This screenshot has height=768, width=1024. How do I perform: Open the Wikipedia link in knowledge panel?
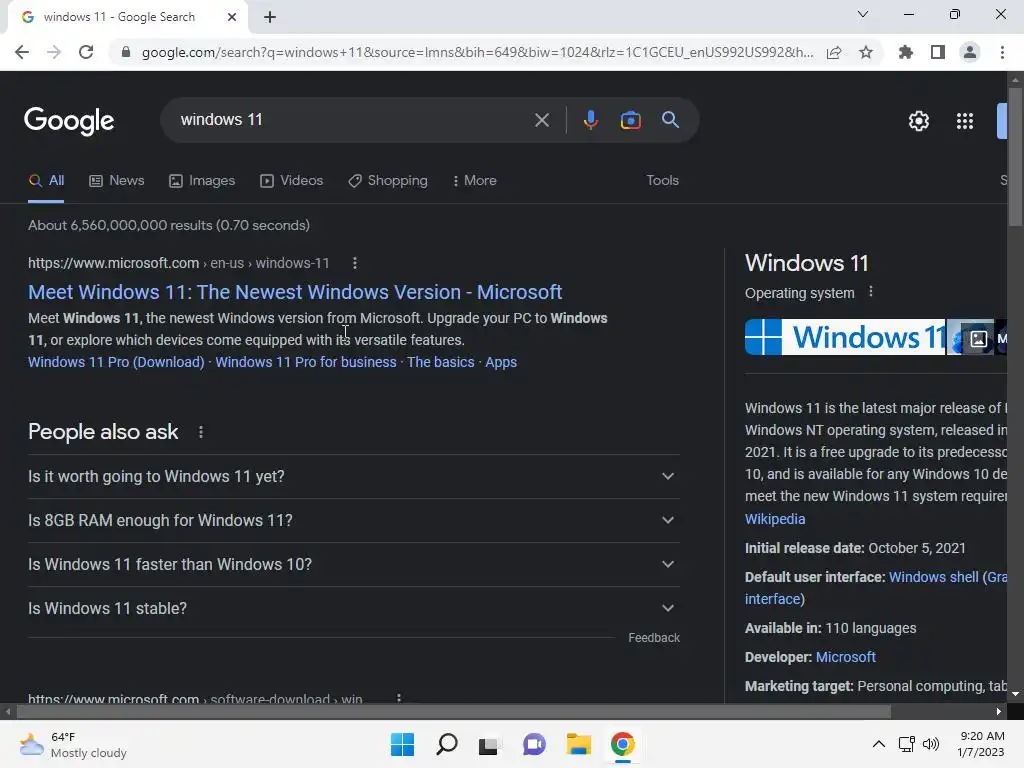pyautogui.click(x=775, y=519)
